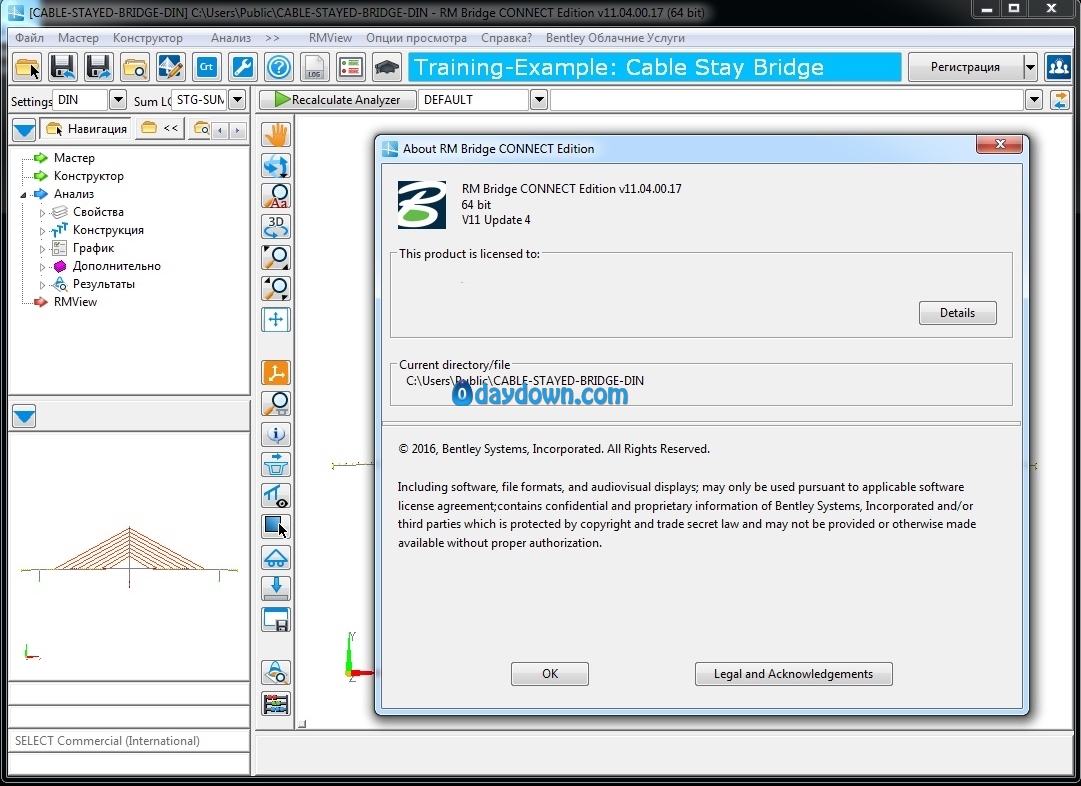Image resolution: width=1081 pixels, height=786 pixels.
Task: Click the Recalculate Analyzer button
Action: pyautogui.click(x=338, y=100)
